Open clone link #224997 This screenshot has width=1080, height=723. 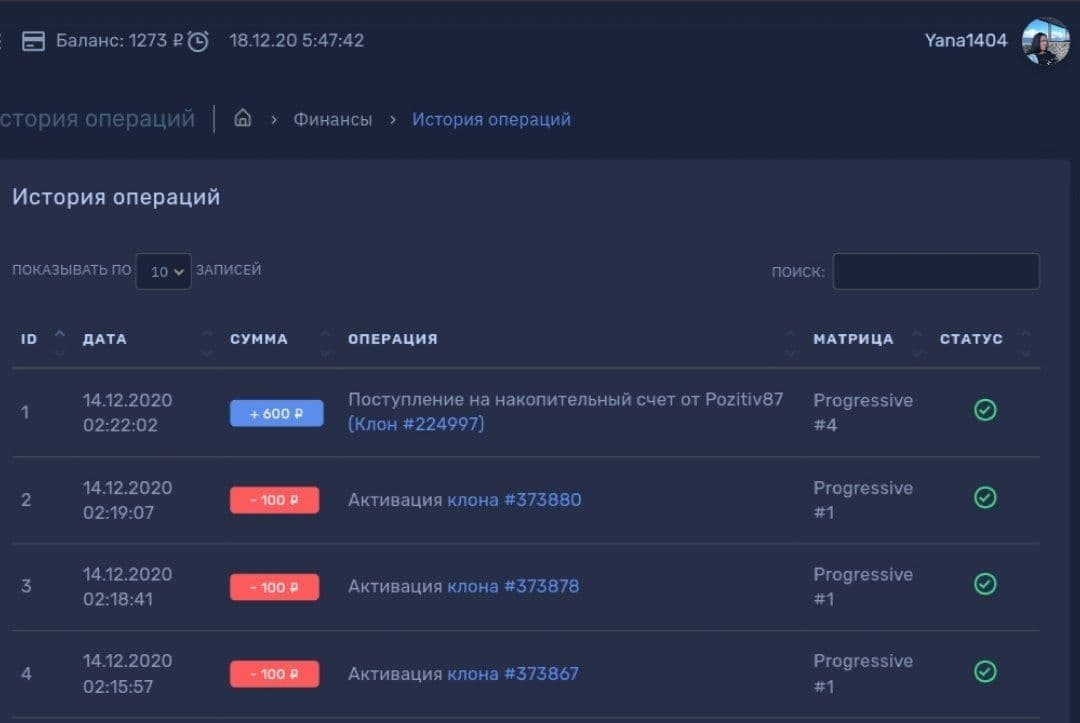pos(416,424)
